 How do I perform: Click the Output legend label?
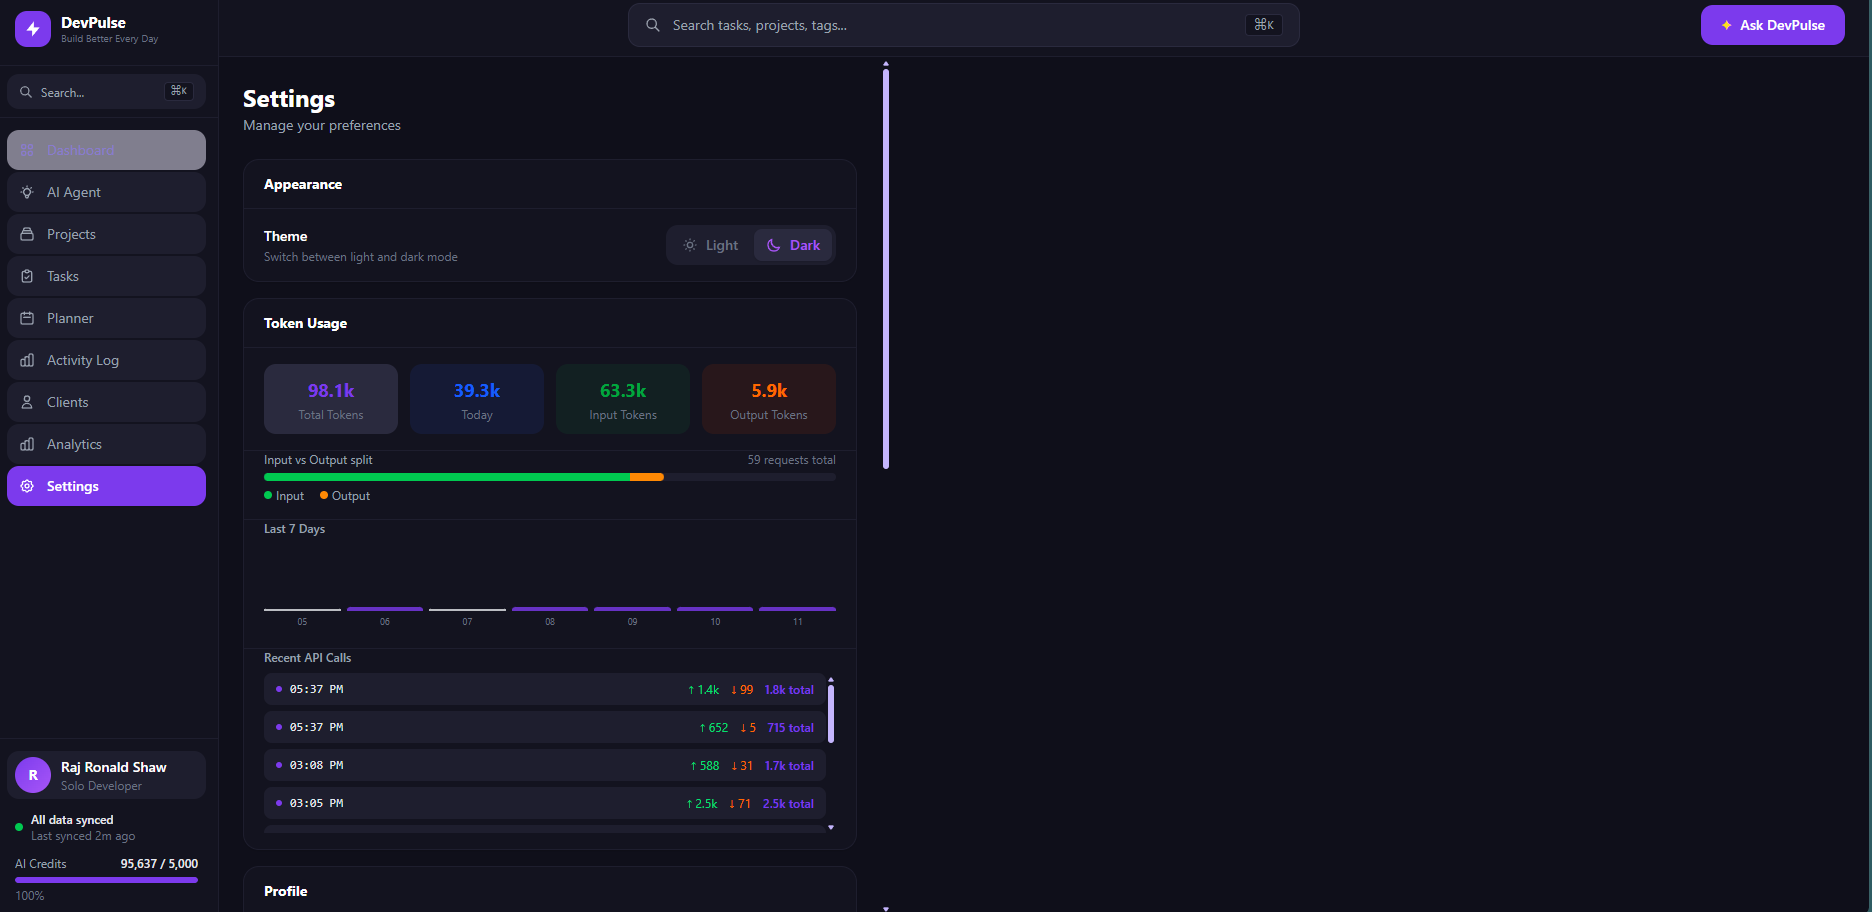351,496
